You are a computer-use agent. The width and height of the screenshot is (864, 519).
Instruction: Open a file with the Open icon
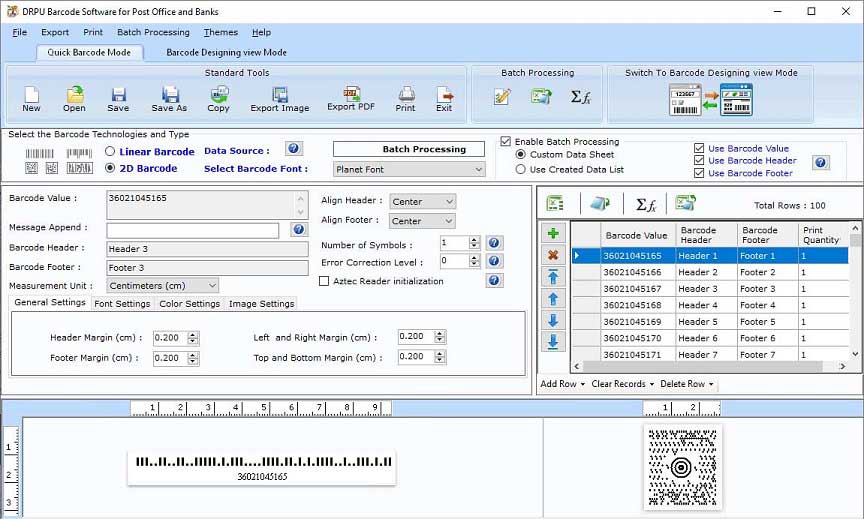point(74,95)
